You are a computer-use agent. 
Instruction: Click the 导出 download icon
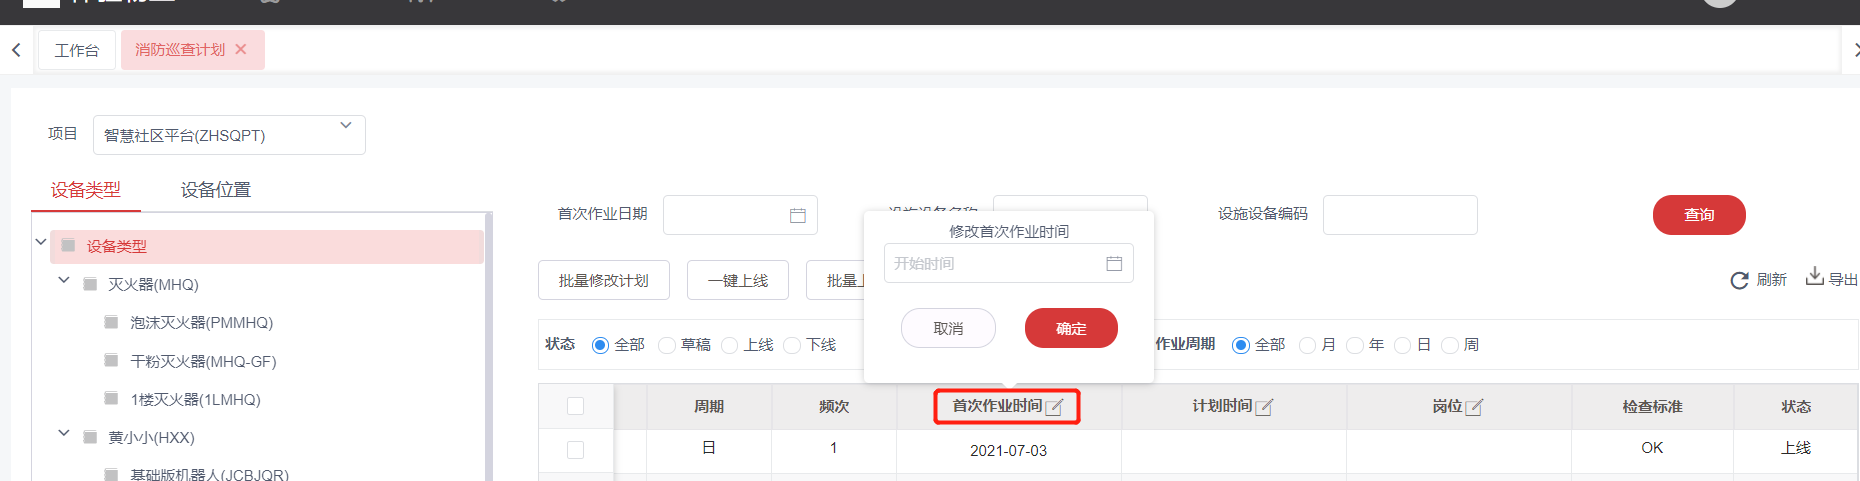pos(1814,277)
